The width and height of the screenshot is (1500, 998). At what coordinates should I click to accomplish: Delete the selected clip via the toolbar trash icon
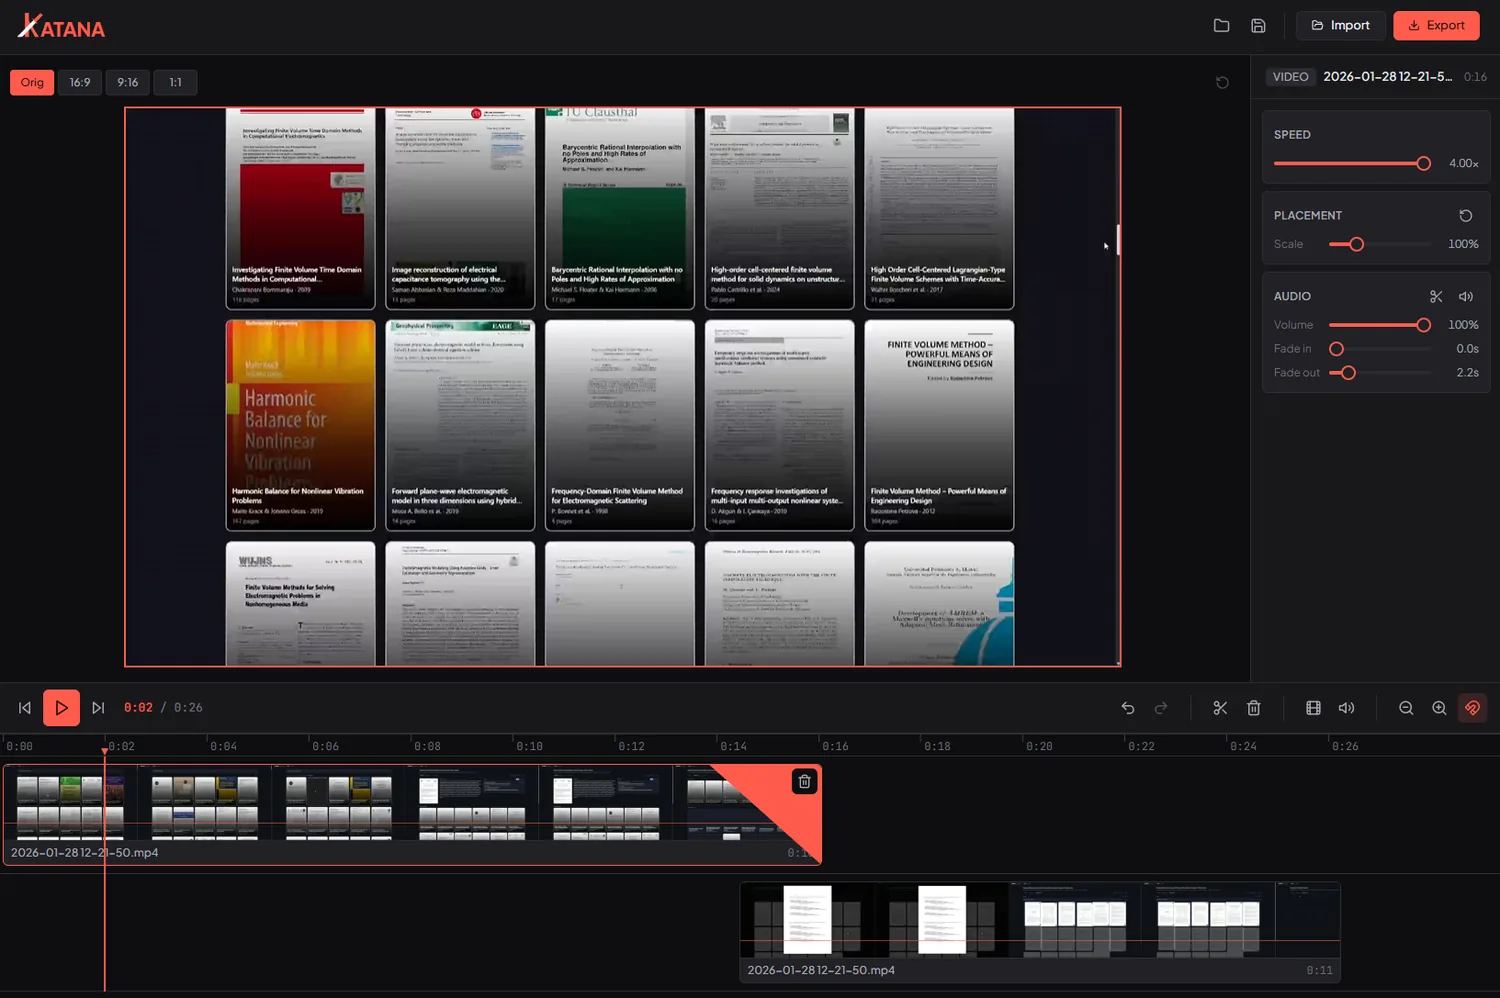[1254, 708]
